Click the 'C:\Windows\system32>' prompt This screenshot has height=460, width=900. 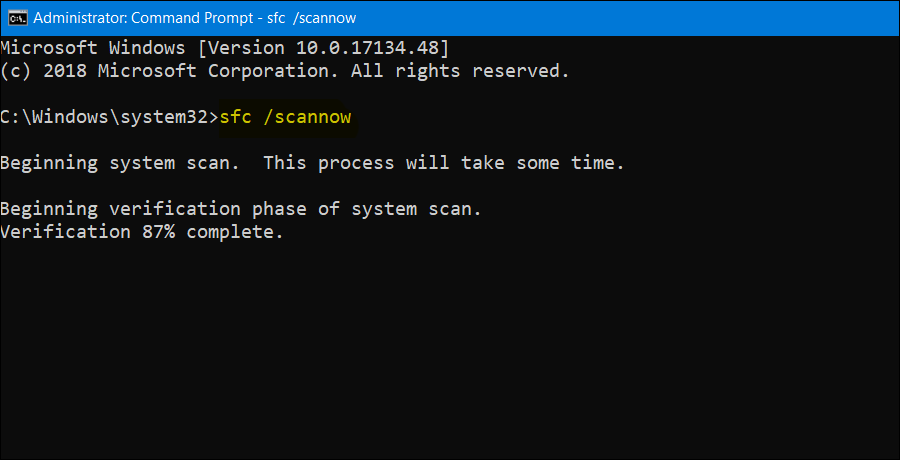click(107, 117)
